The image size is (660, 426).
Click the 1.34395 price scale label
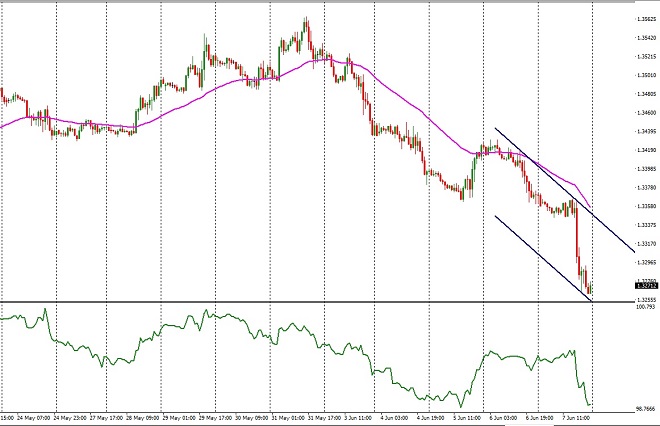(647, 131)
